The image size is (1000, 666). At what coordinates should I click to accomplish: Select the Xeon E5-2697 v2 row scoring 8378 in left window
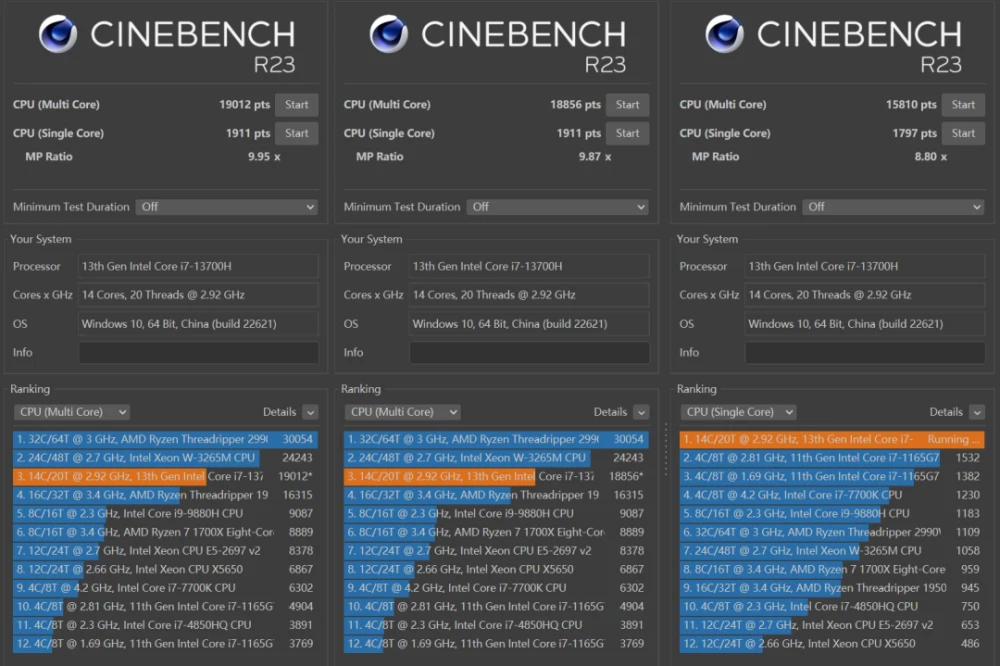(165, 551)
